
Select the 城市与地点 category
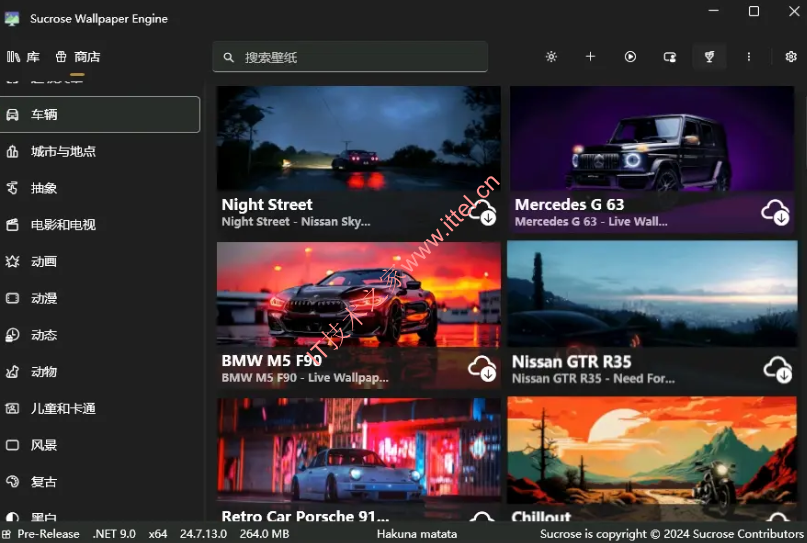100,151
